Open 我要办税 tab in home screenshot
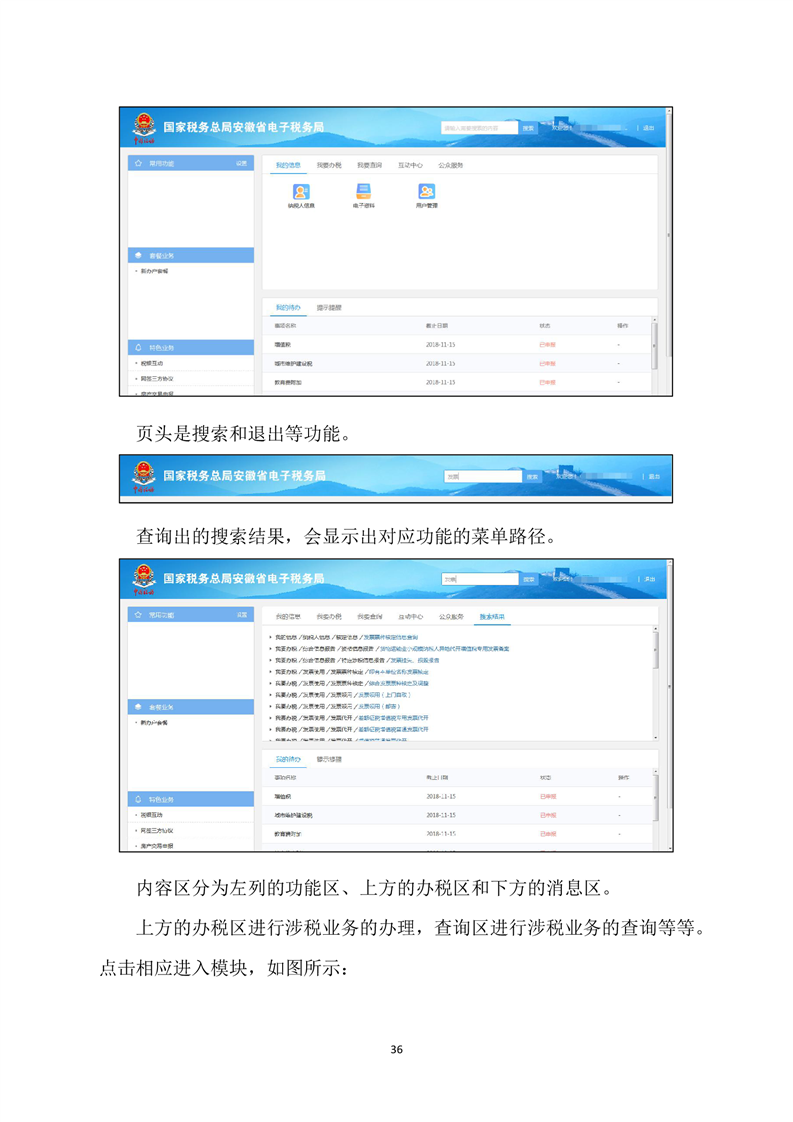This screenshot has height=1122, width=793. [329, 165]
